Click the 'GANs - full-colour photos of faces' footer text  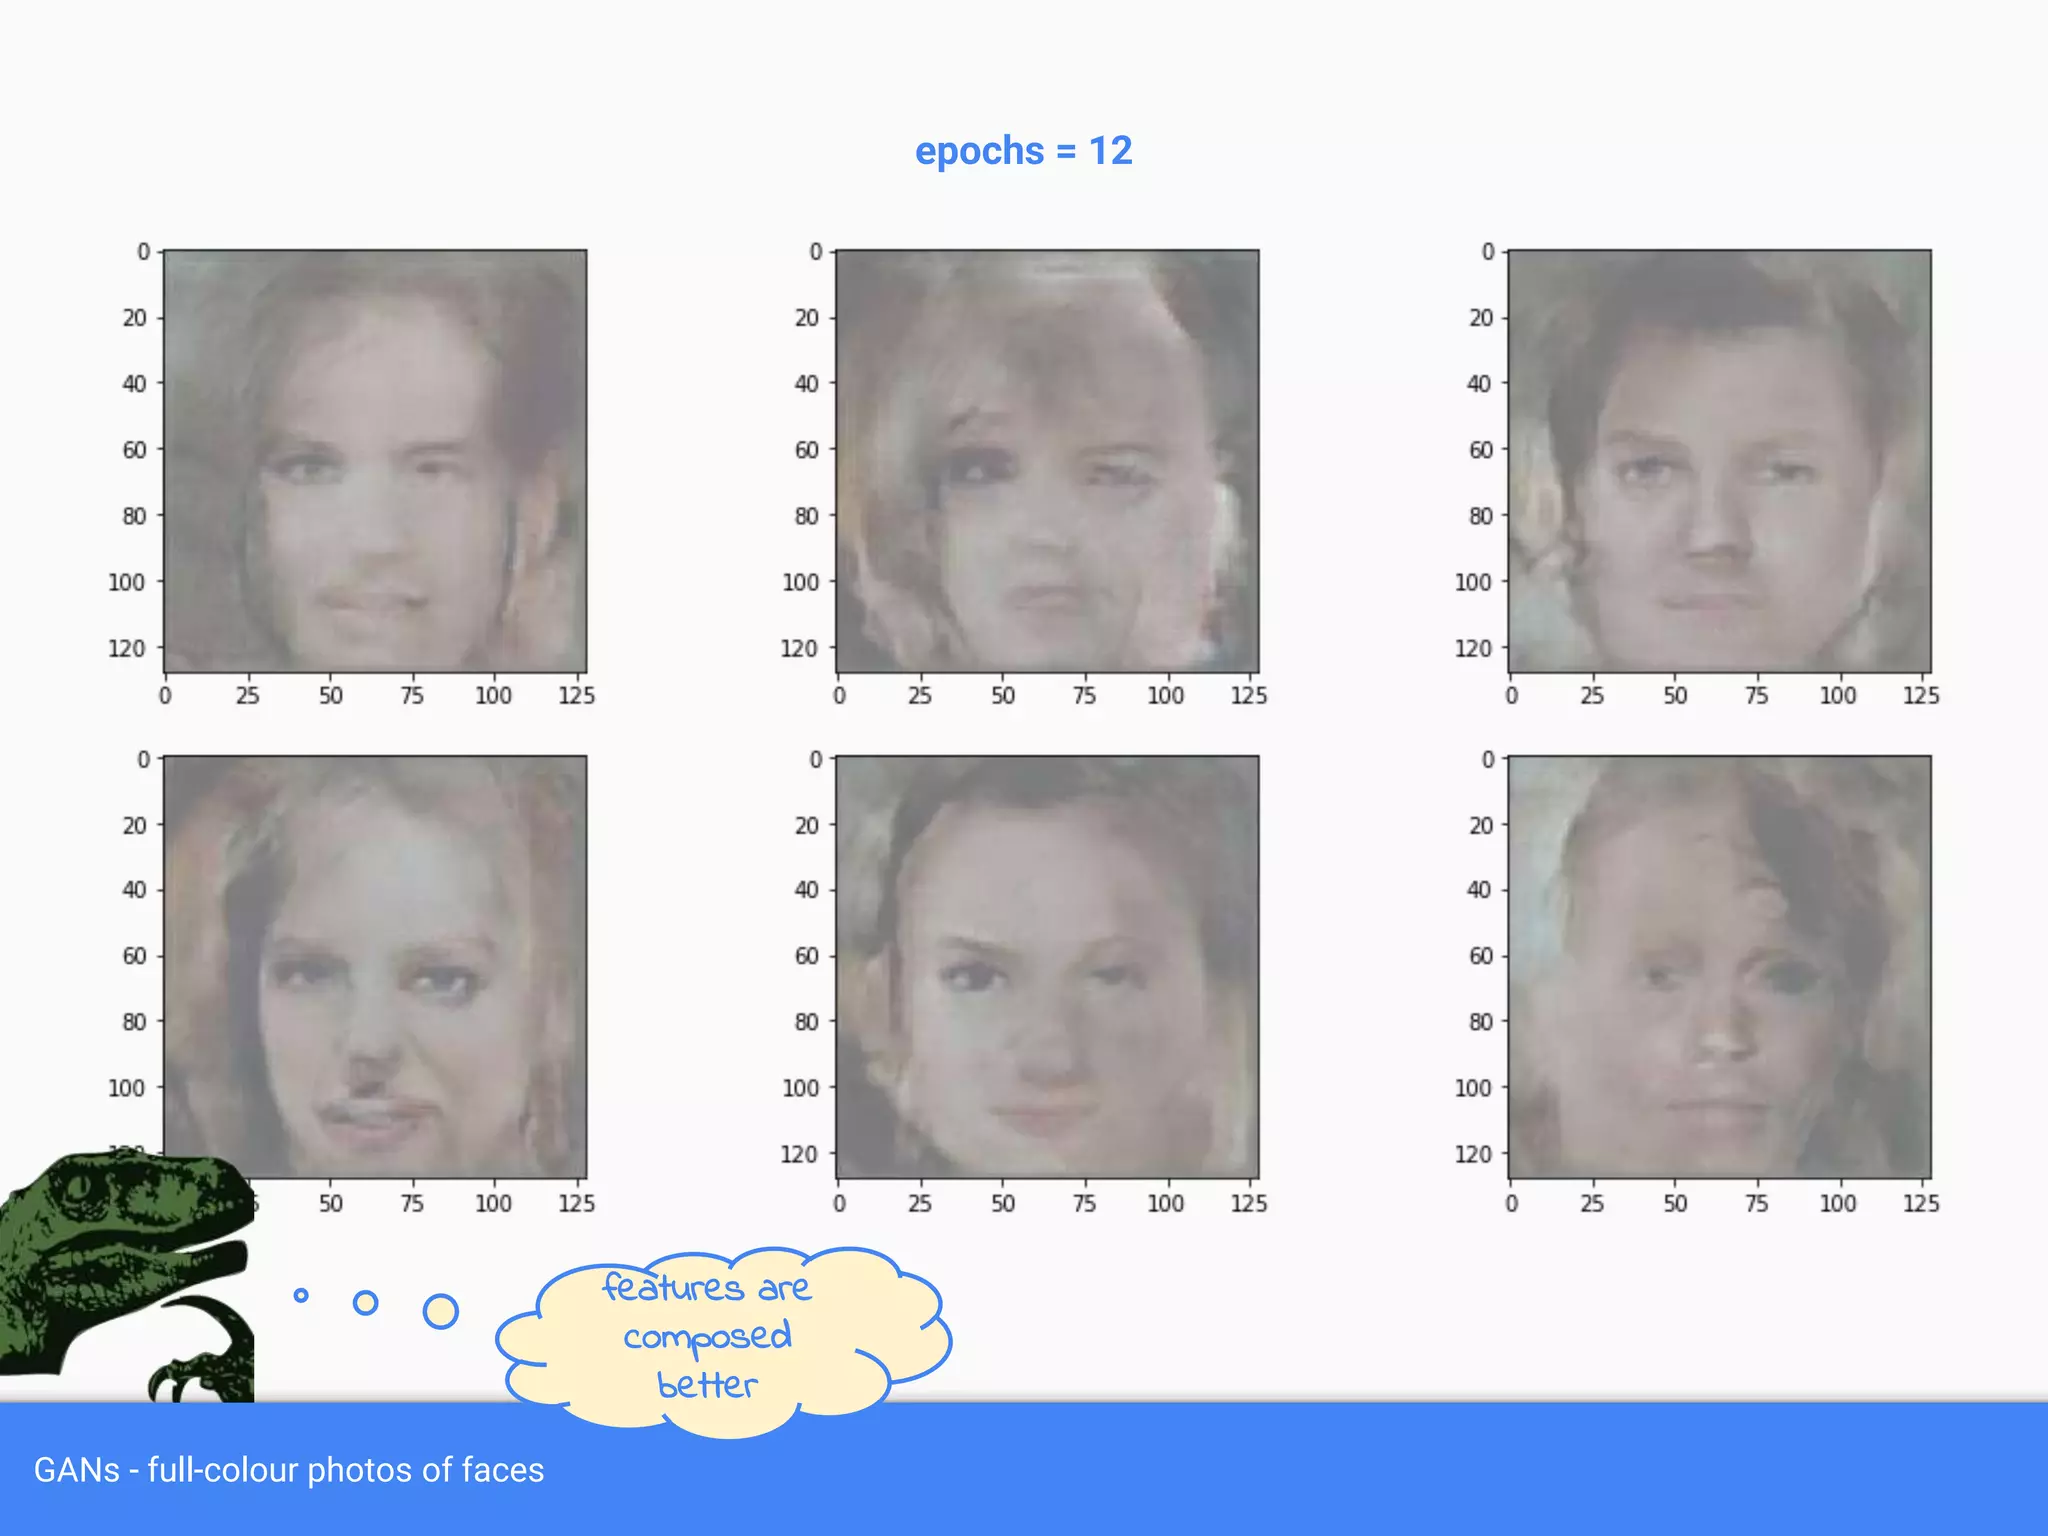click(x=289, y=1470)
